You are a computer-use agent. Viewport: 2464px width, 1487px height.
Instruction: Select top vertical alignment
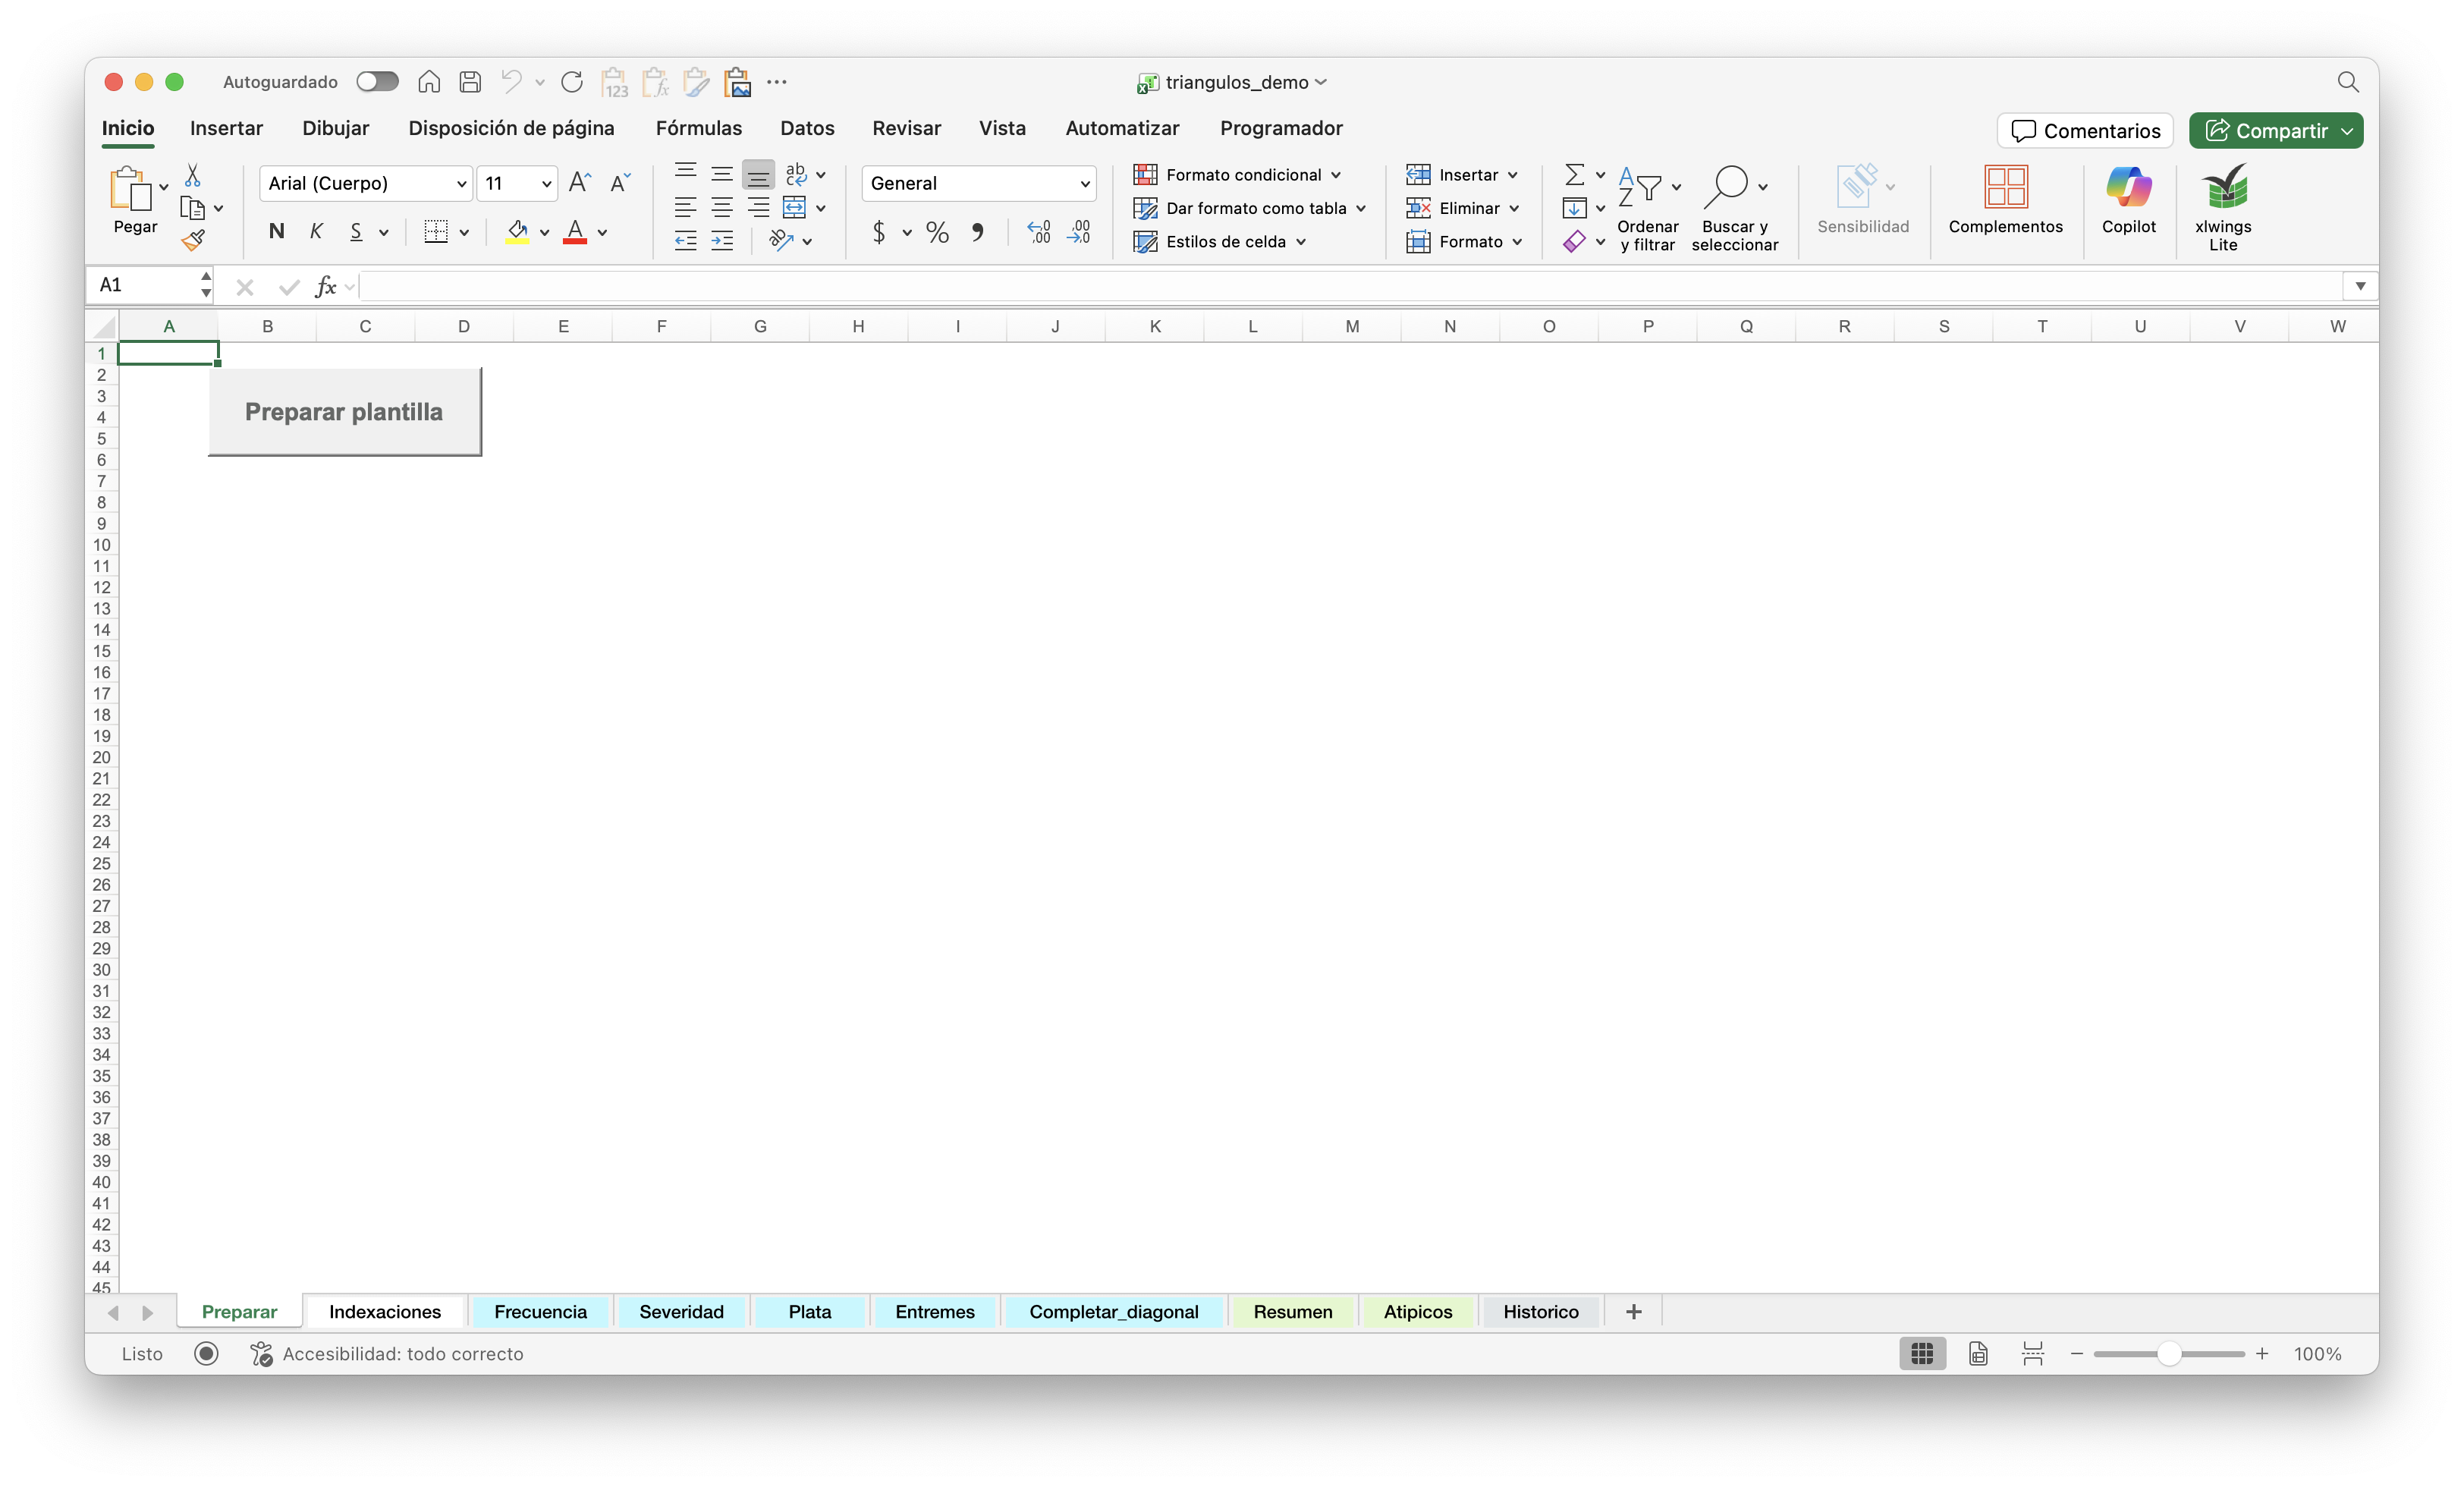click(685, 172)
